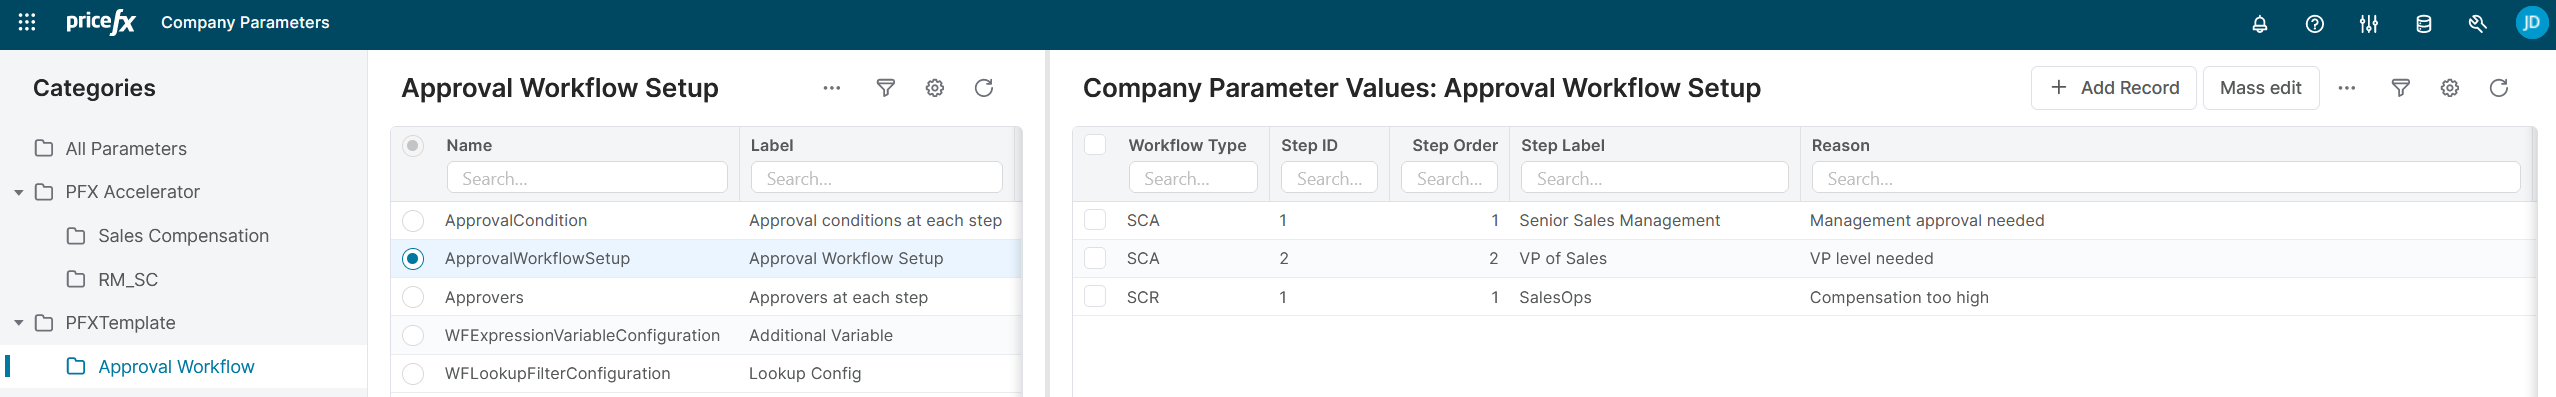Select the WFLookupFilterConfiguration radio button

(413, 374)
